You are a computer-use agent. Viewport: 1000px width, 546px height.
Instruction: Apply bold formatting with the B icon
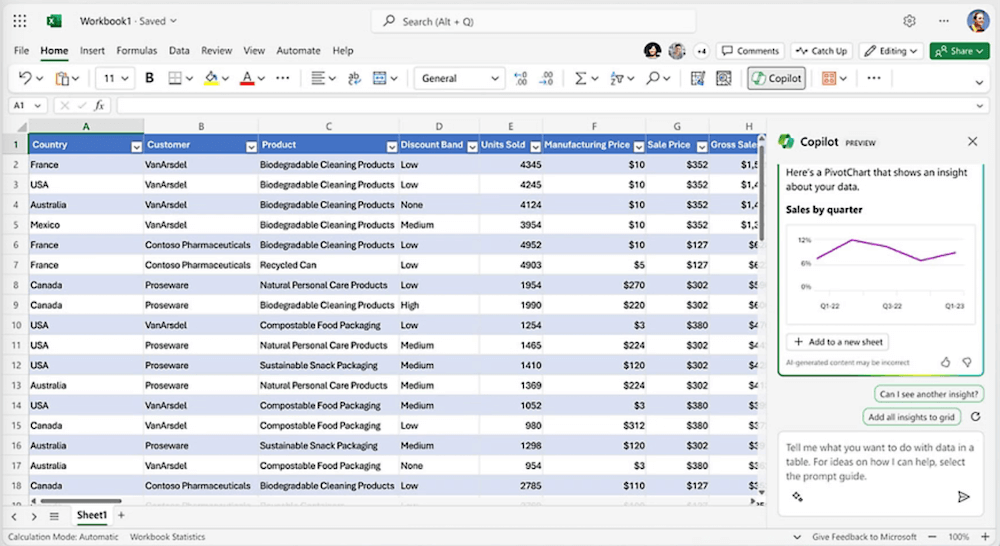pos(150,78)
